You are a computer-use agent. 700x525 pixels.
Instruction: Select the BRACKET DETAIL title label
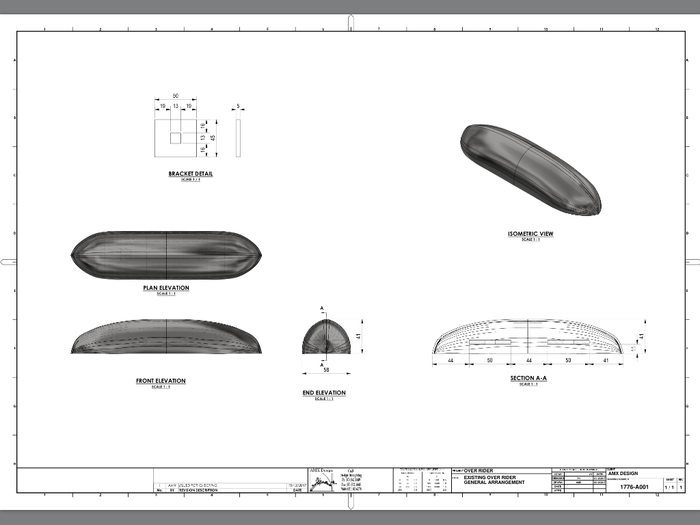point(190,173)
